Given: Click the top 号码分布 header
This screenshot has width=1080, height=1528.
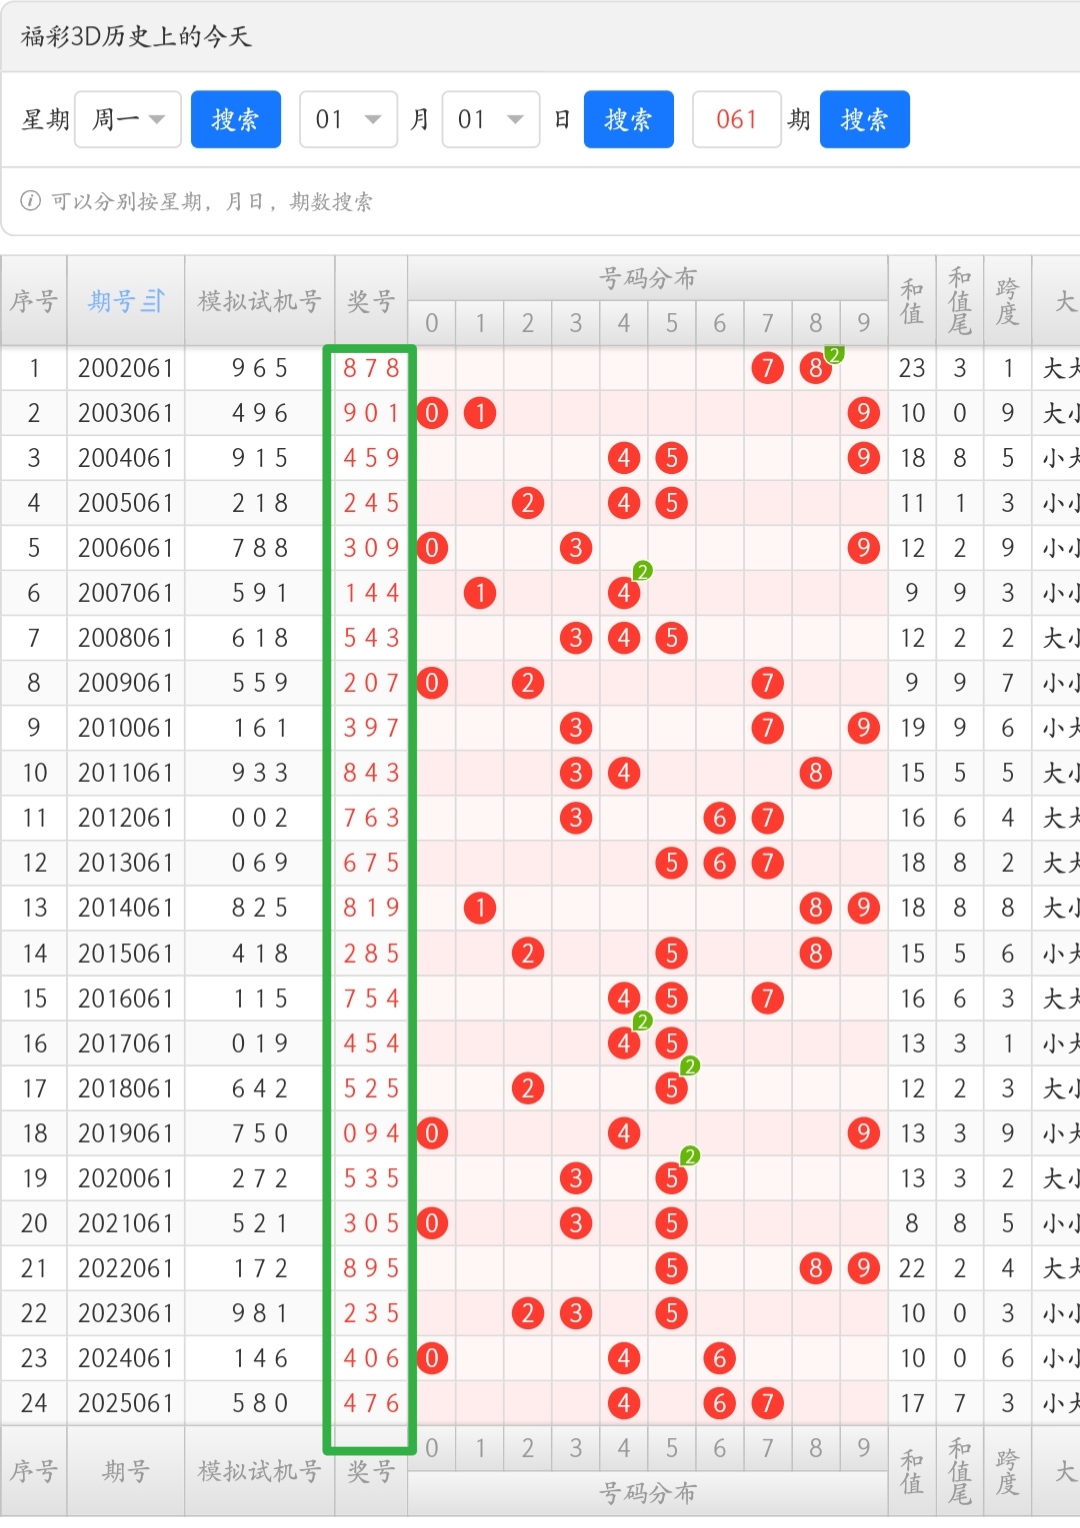Looking at the screenshot, I should coord(648,278).
